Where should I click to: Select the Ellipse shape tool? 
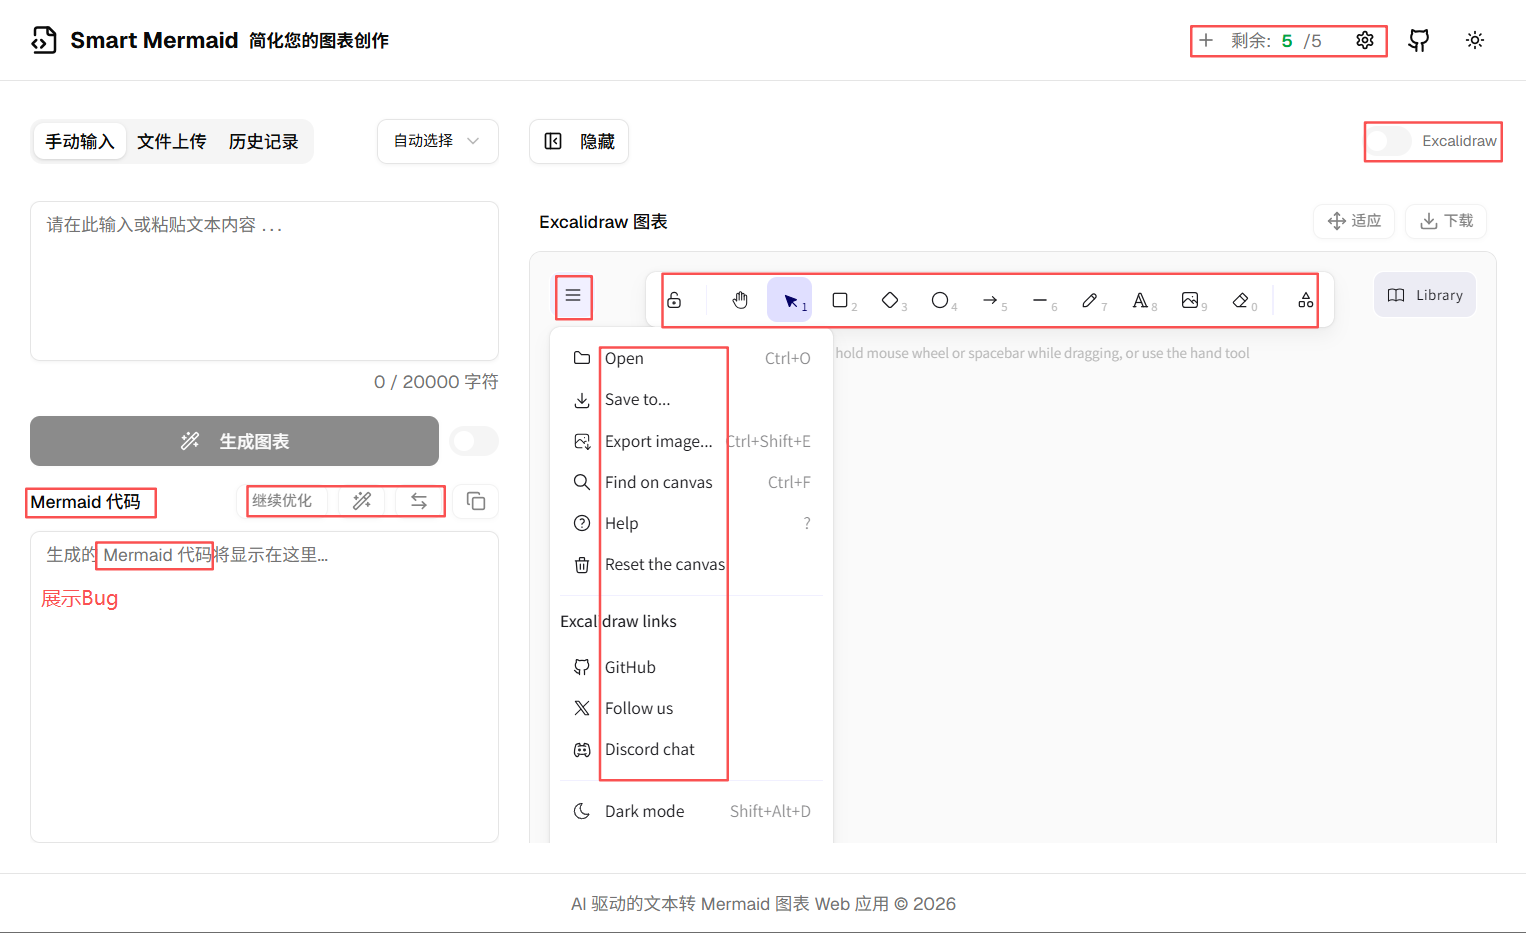point(940,300)
